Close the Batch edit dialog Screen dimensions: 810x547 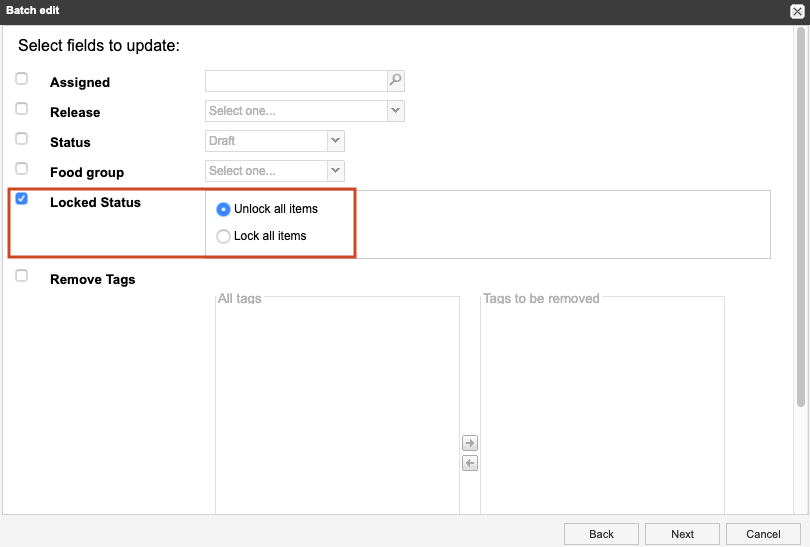797,11
